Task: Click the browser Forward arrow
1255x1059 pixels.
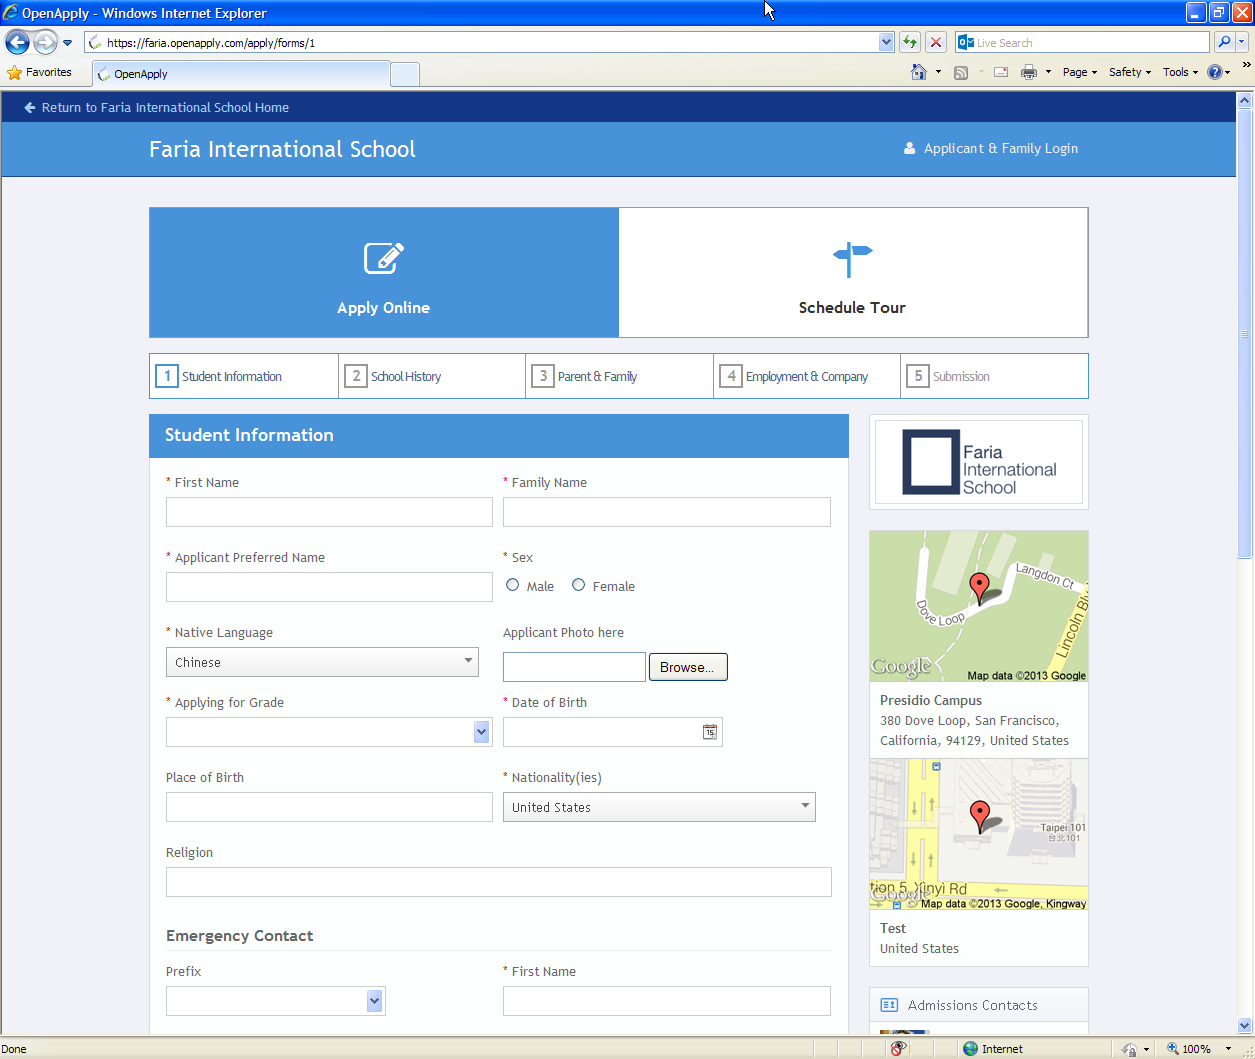Action: (x=45, y=42)
